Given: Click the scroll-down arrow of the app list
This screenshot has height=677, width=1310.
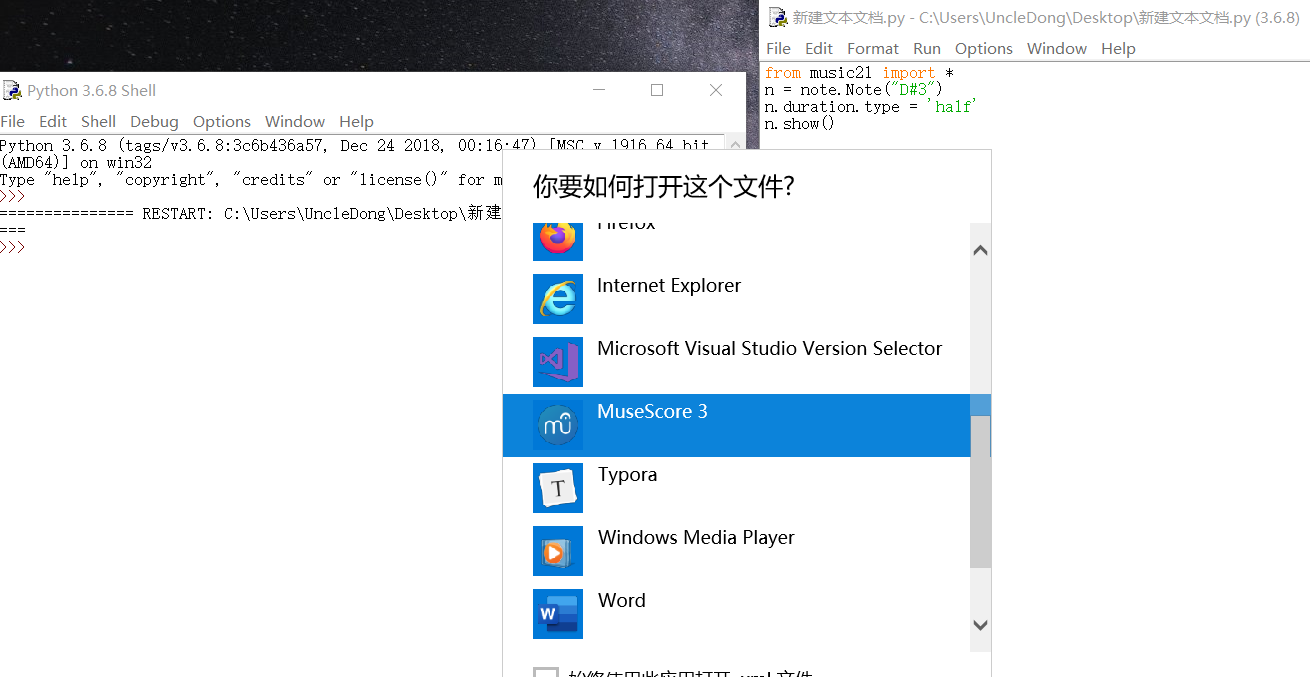Looking at the screenshot, I should pos(980,623).
